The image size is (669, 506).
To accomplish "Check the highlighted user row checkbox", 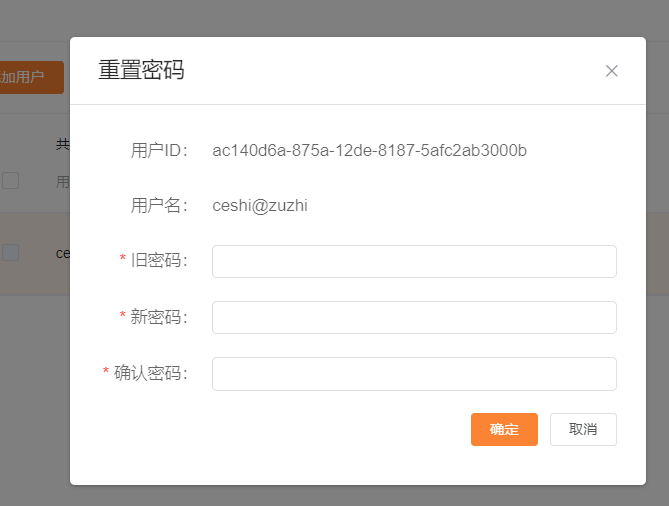I will 10,253.
